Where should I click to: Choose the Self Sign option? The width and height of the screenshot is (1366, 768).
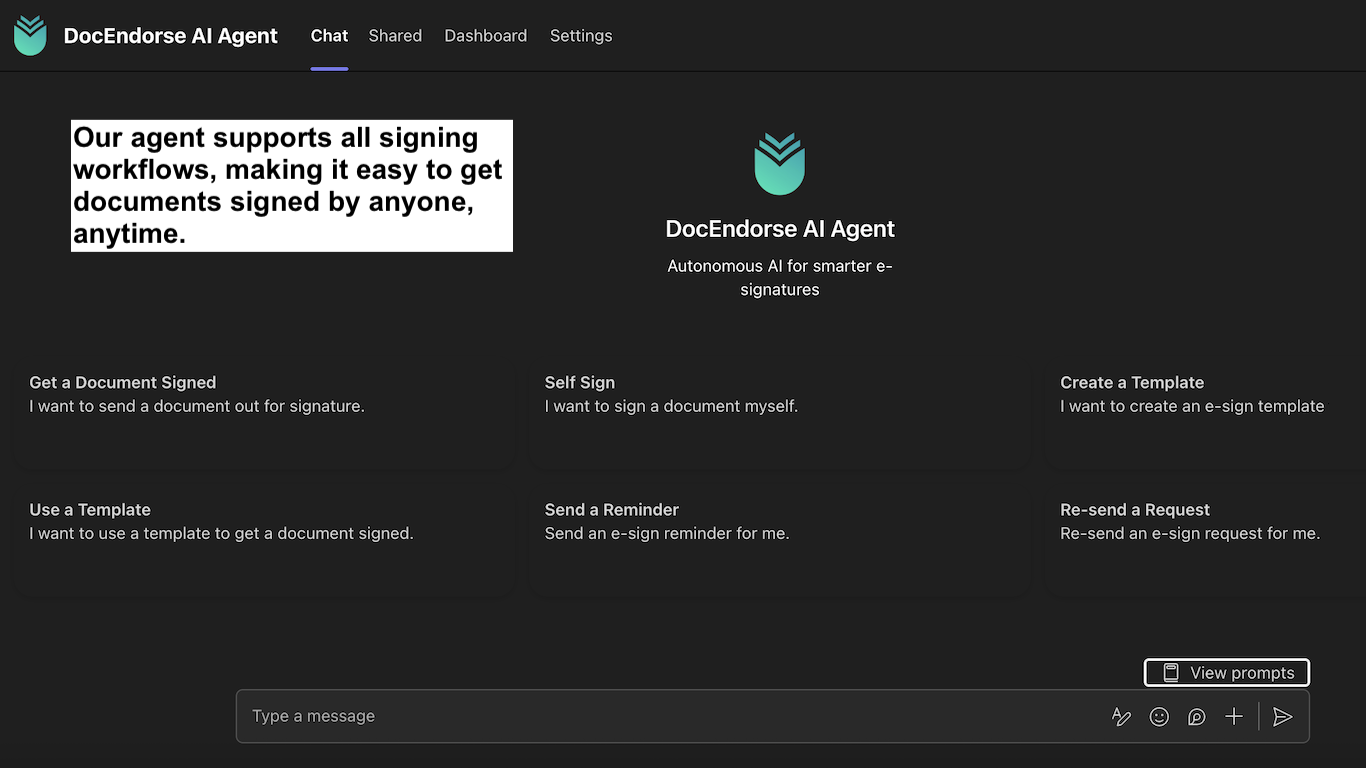780,413
